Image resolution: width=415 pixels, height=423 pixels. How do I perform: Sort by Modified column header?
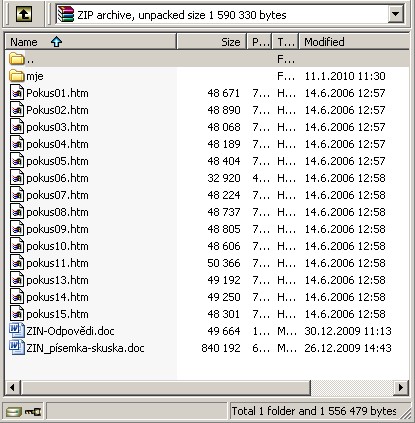pos(354,42)
